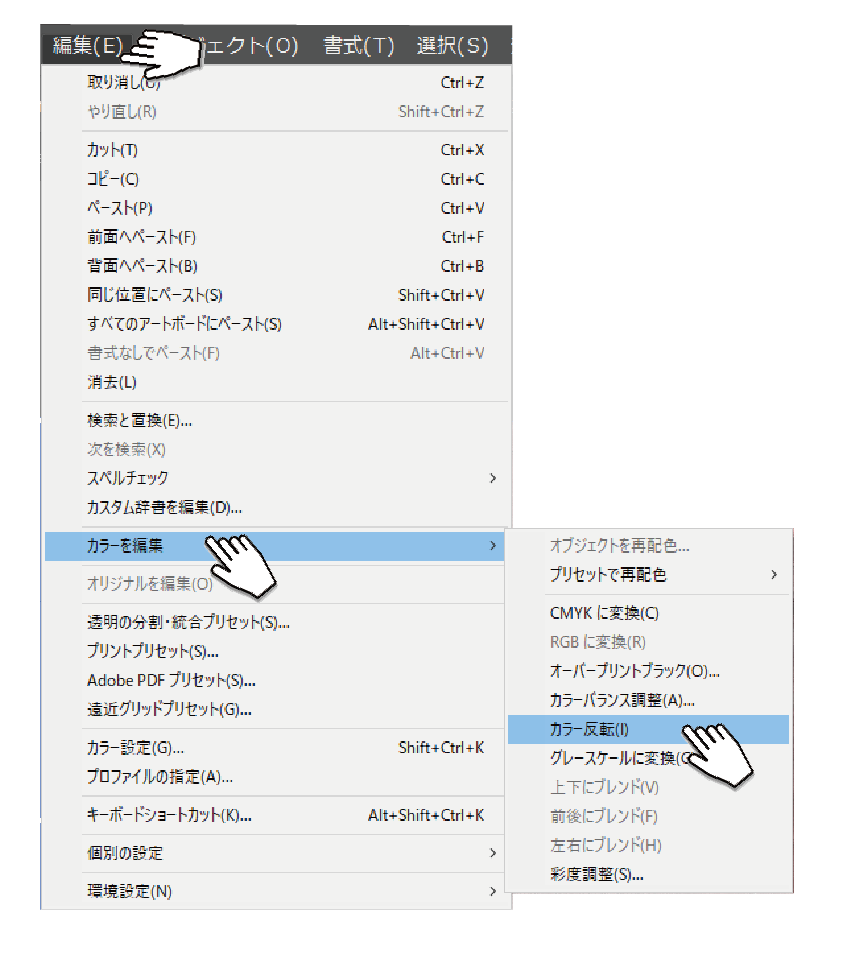Image resolution: width=867 pixels, height=954 pixels.
Task: Expand the スペルチェック submenu arrow
Action: click(x=491, y=478)
